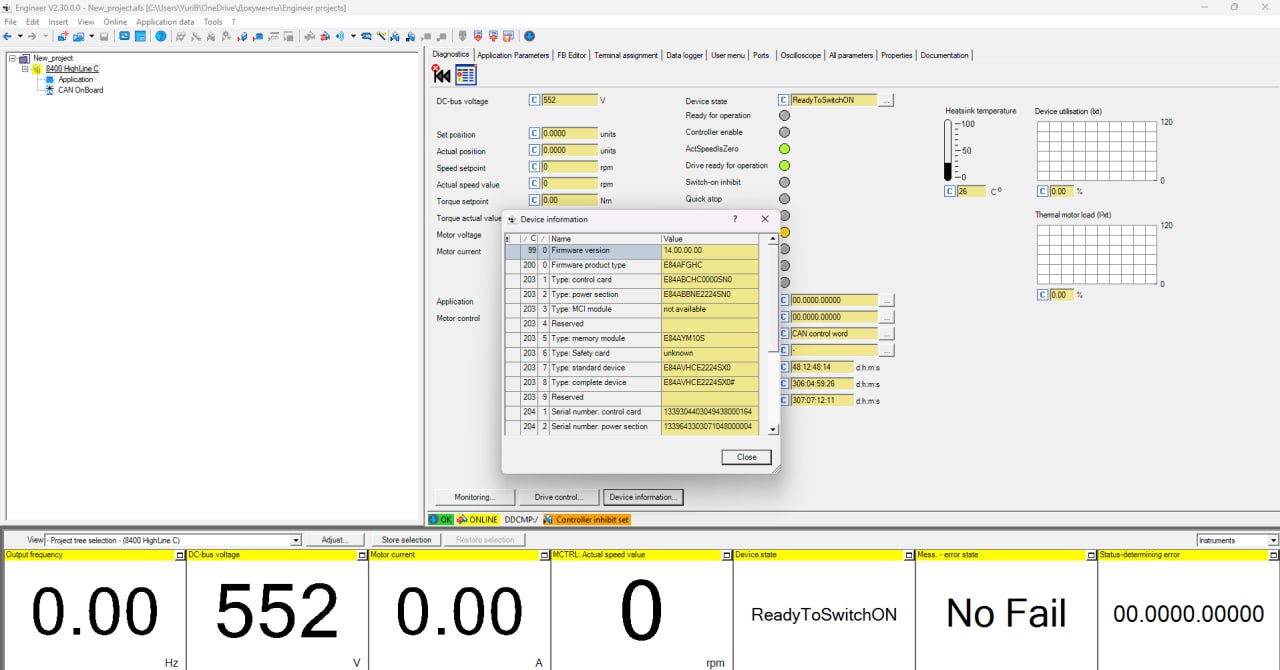
Task: Open the Online menu
Action: coord(115,21)
